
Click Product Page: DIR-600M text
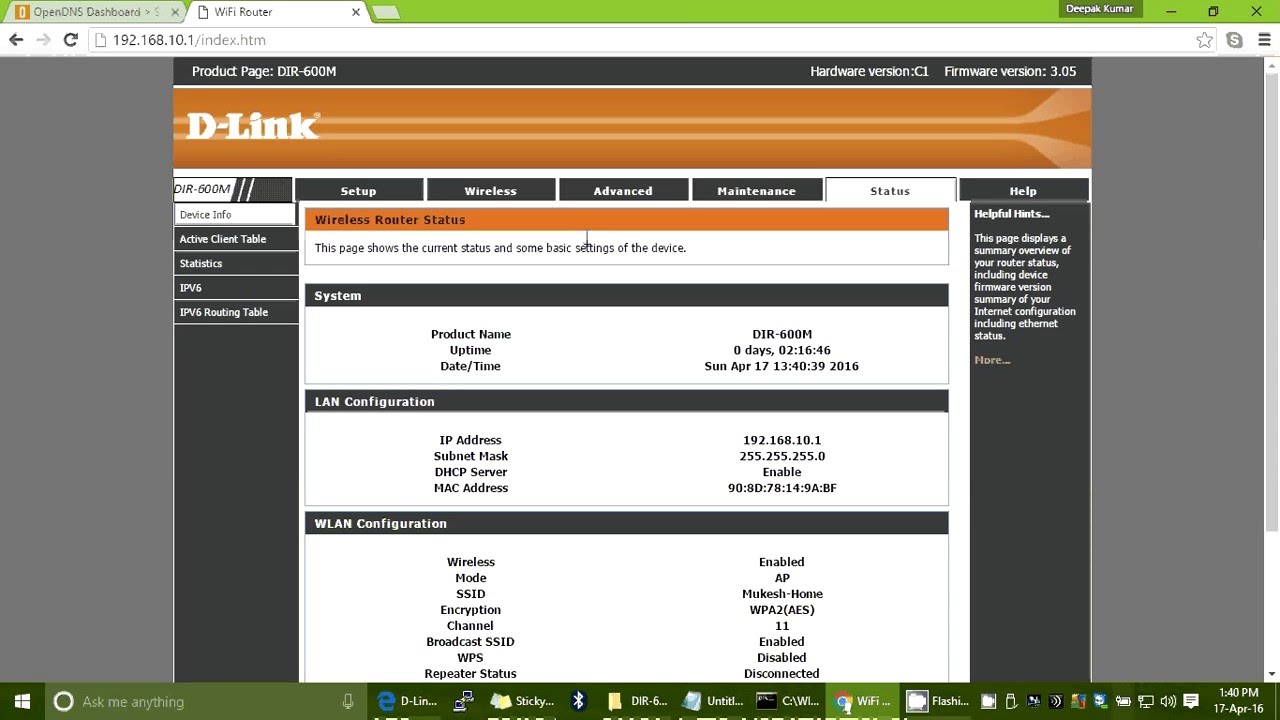pos(264,71)
